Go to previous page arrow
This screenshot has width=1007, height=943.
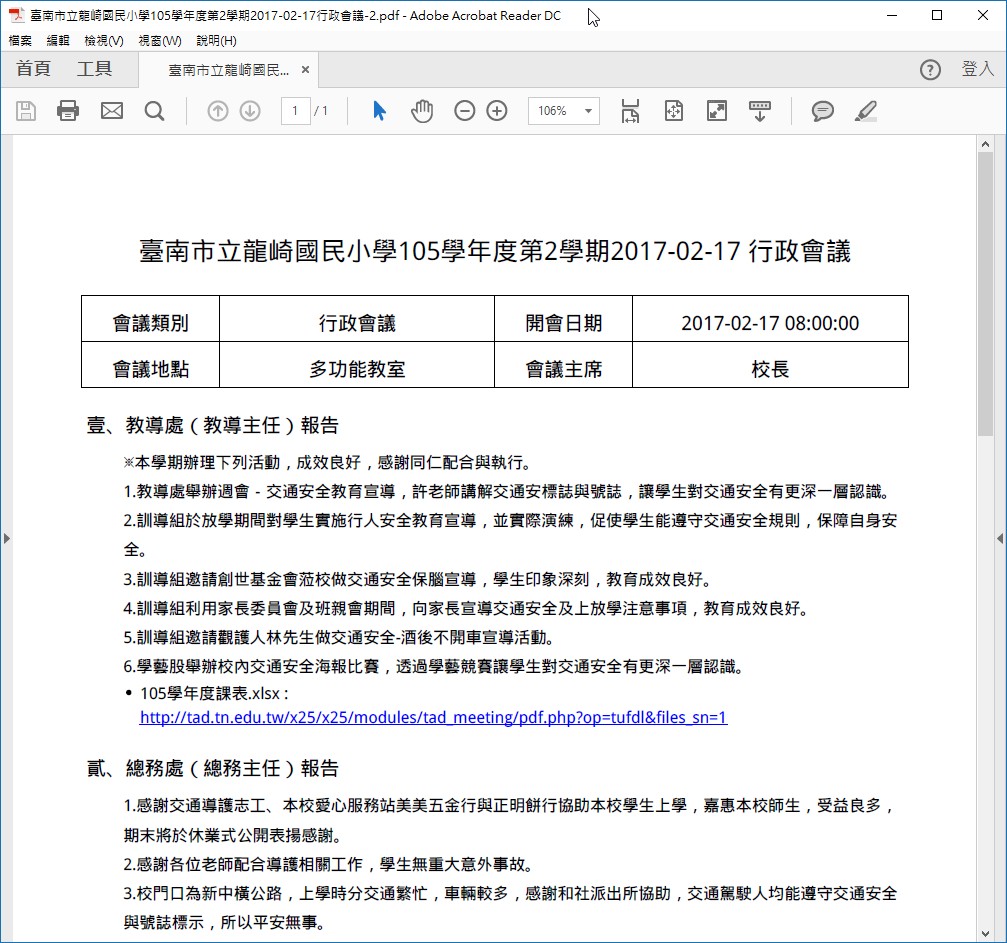[218, 111]
